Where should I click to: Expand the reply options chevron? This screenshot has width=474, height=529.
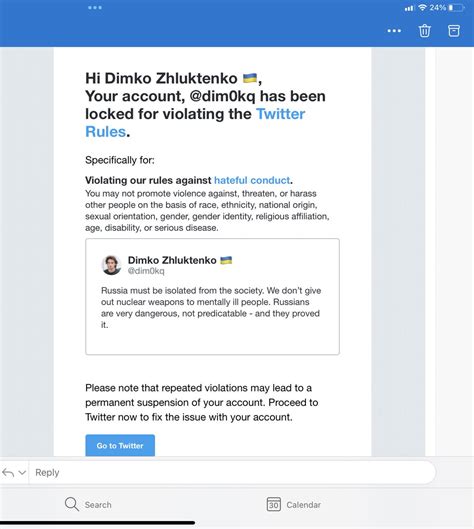point(22,473)
